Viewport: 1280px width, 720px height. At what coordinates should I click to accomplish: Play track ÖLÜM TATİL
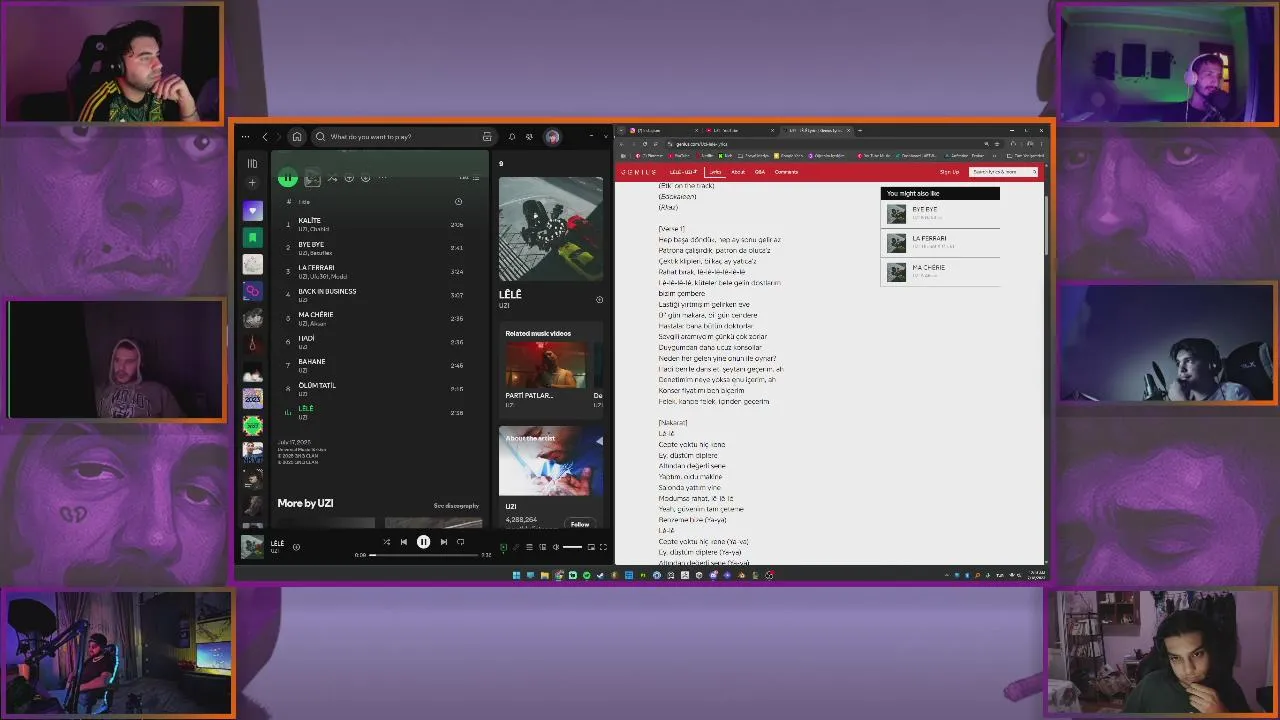[380, 389]
